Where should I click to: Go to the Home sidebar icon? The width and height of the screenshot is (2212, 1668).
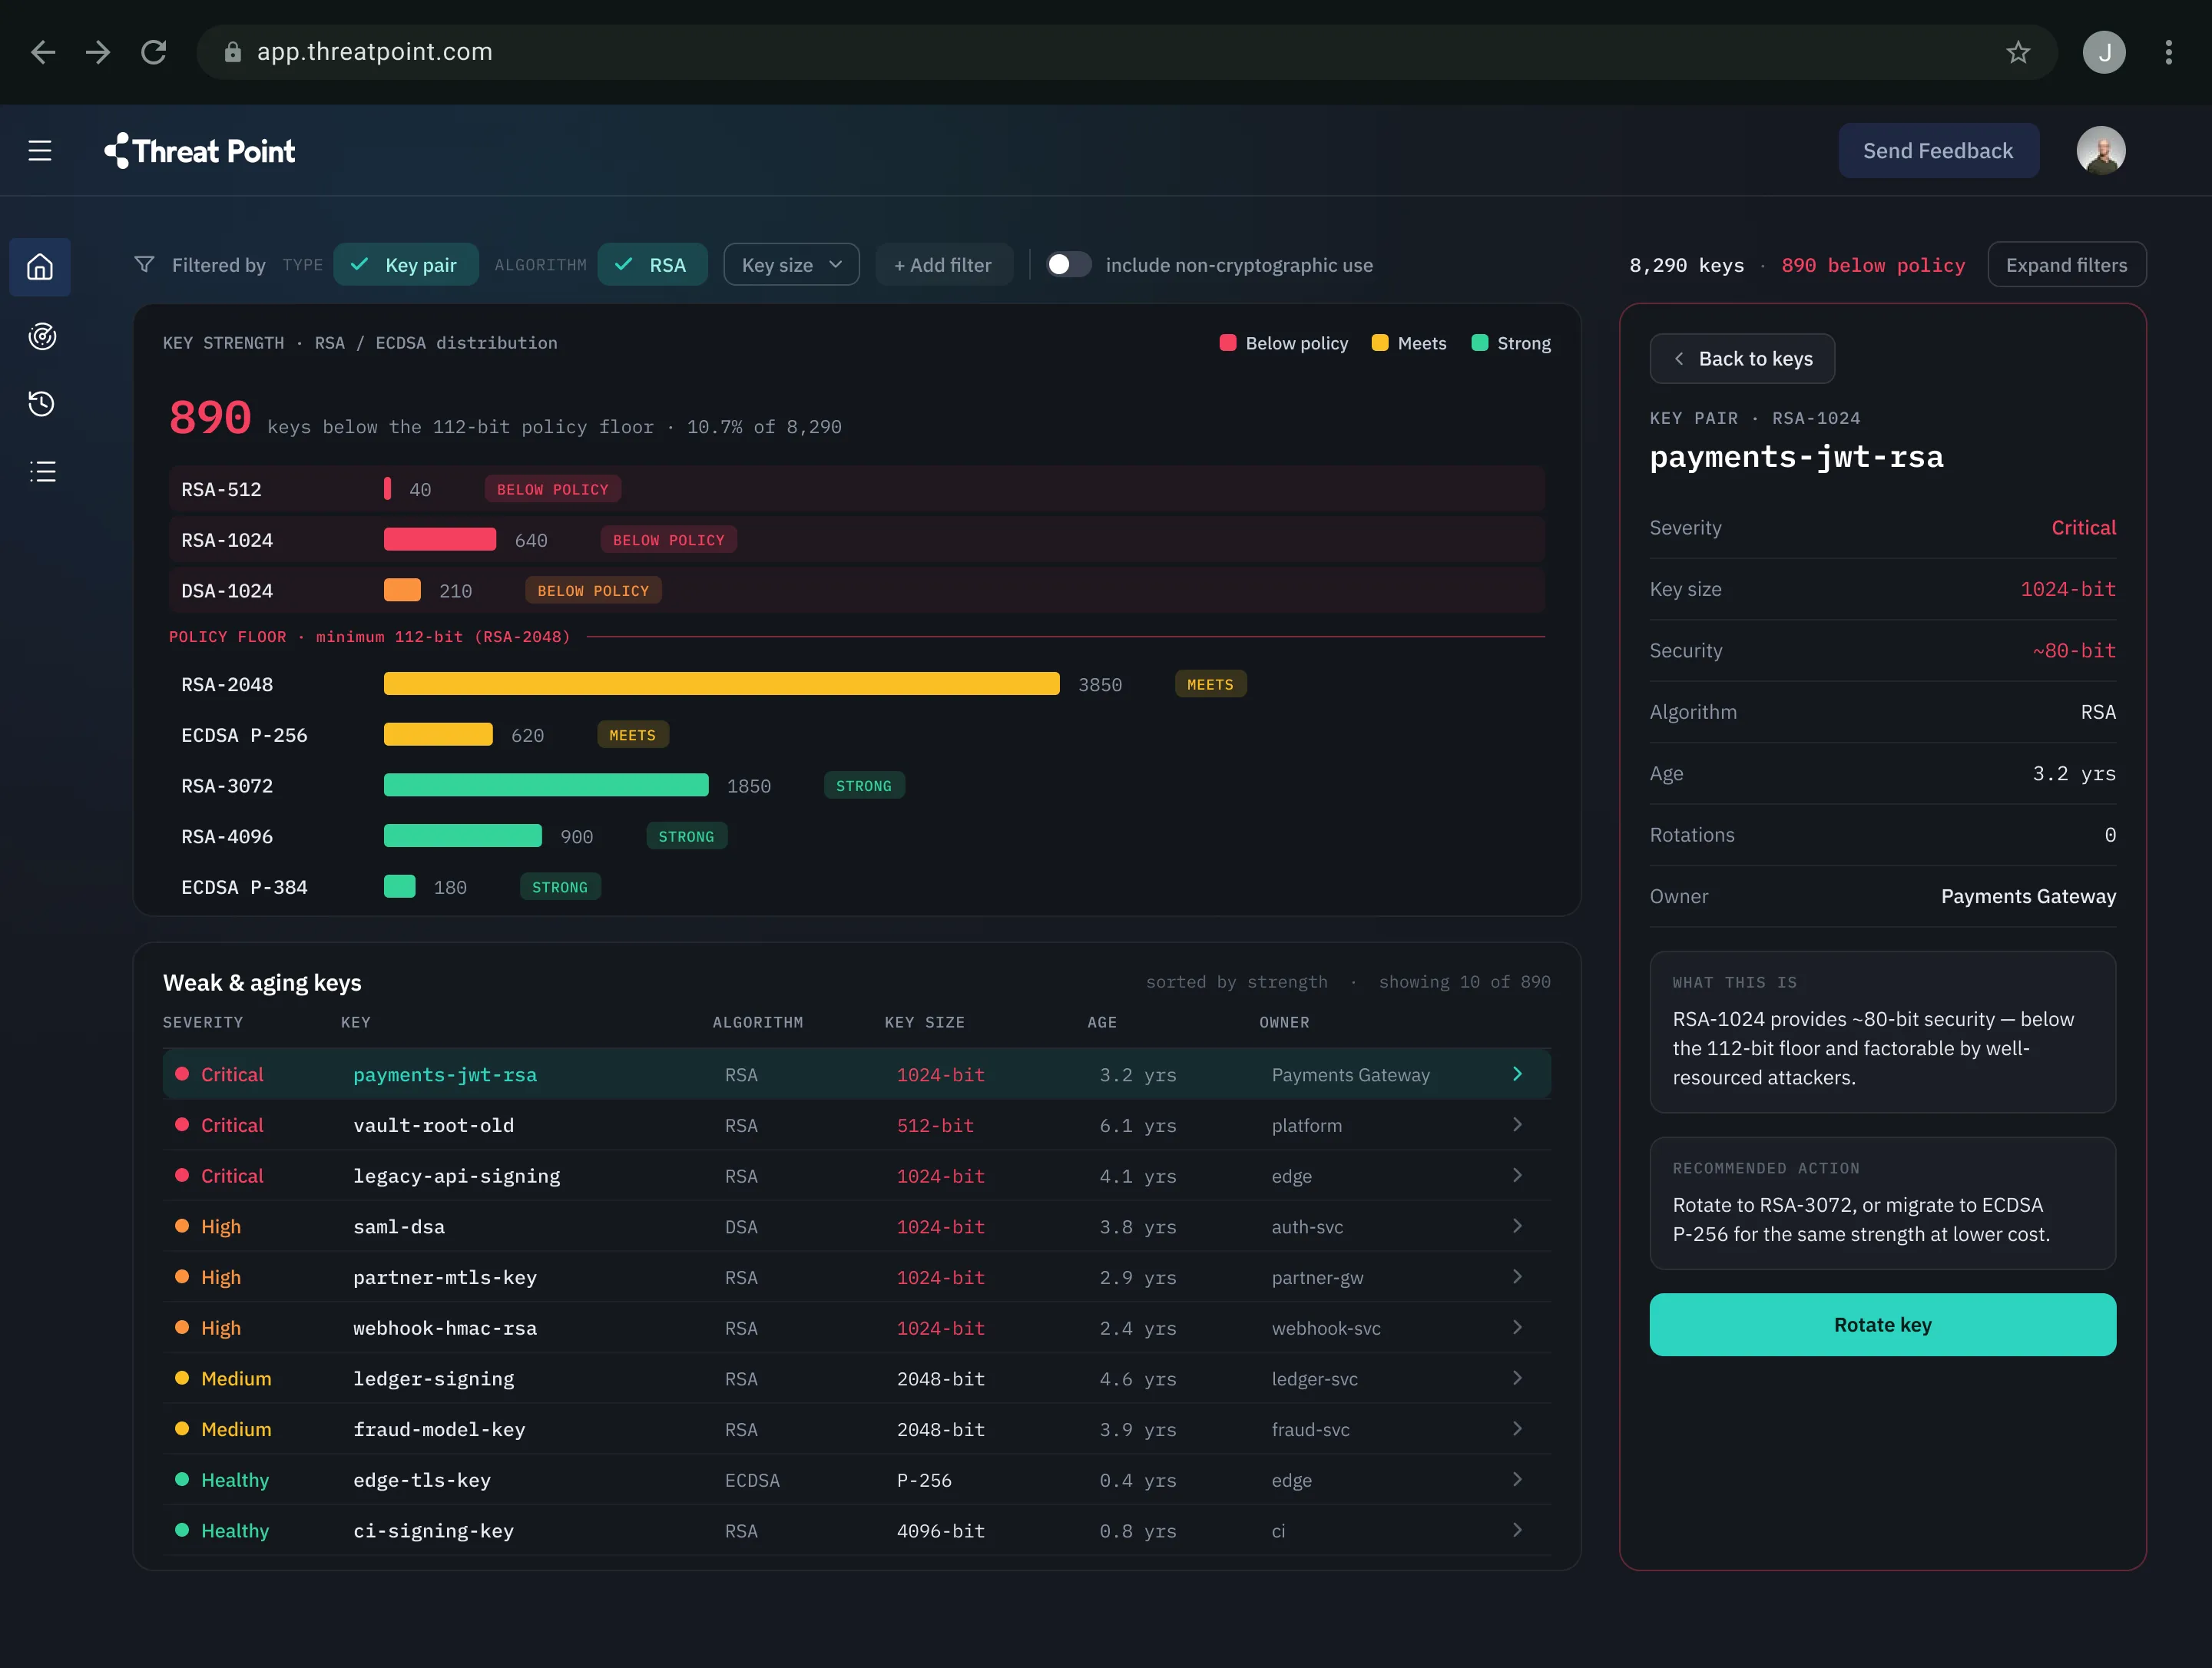[x=40, y=267]
